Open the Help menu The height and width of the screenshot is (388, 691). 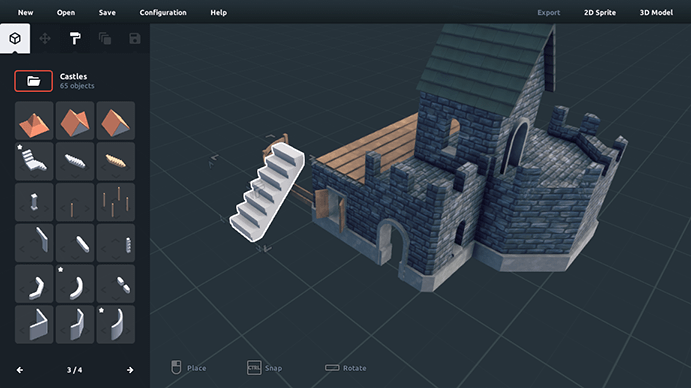(x=219, y=13)
